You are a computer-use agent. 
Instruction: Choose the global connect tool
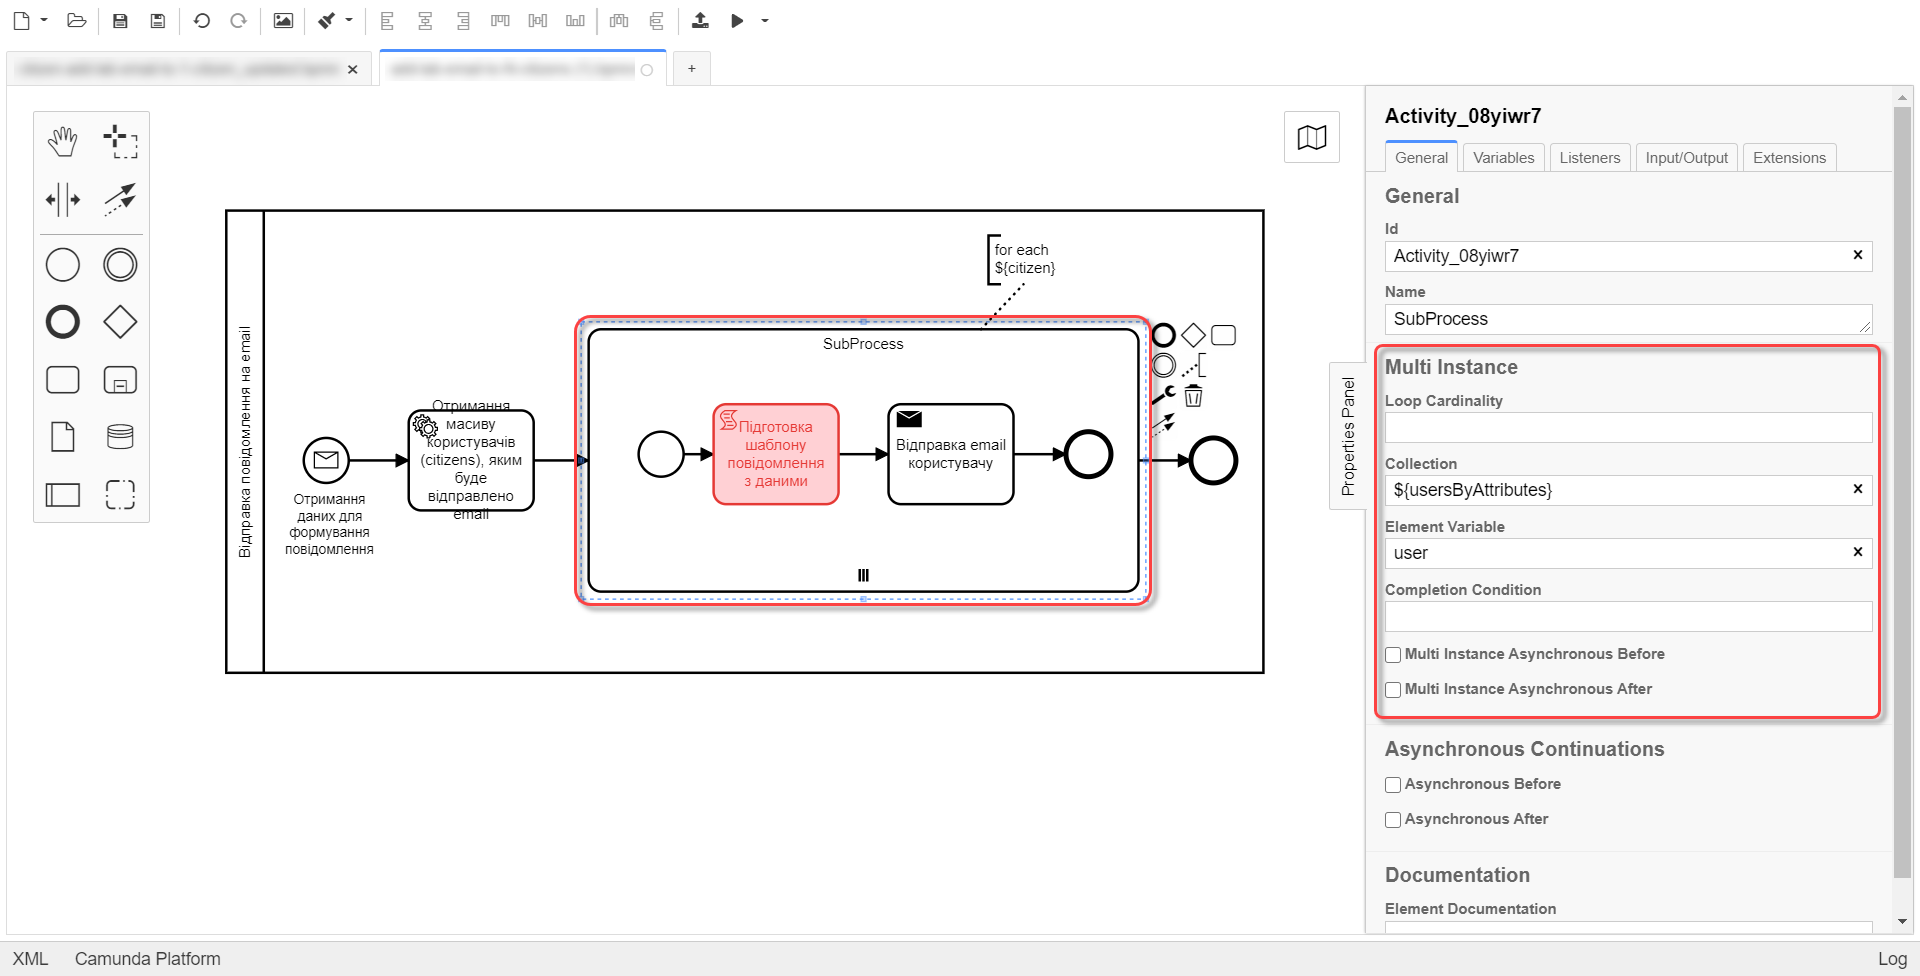(120, 199)
